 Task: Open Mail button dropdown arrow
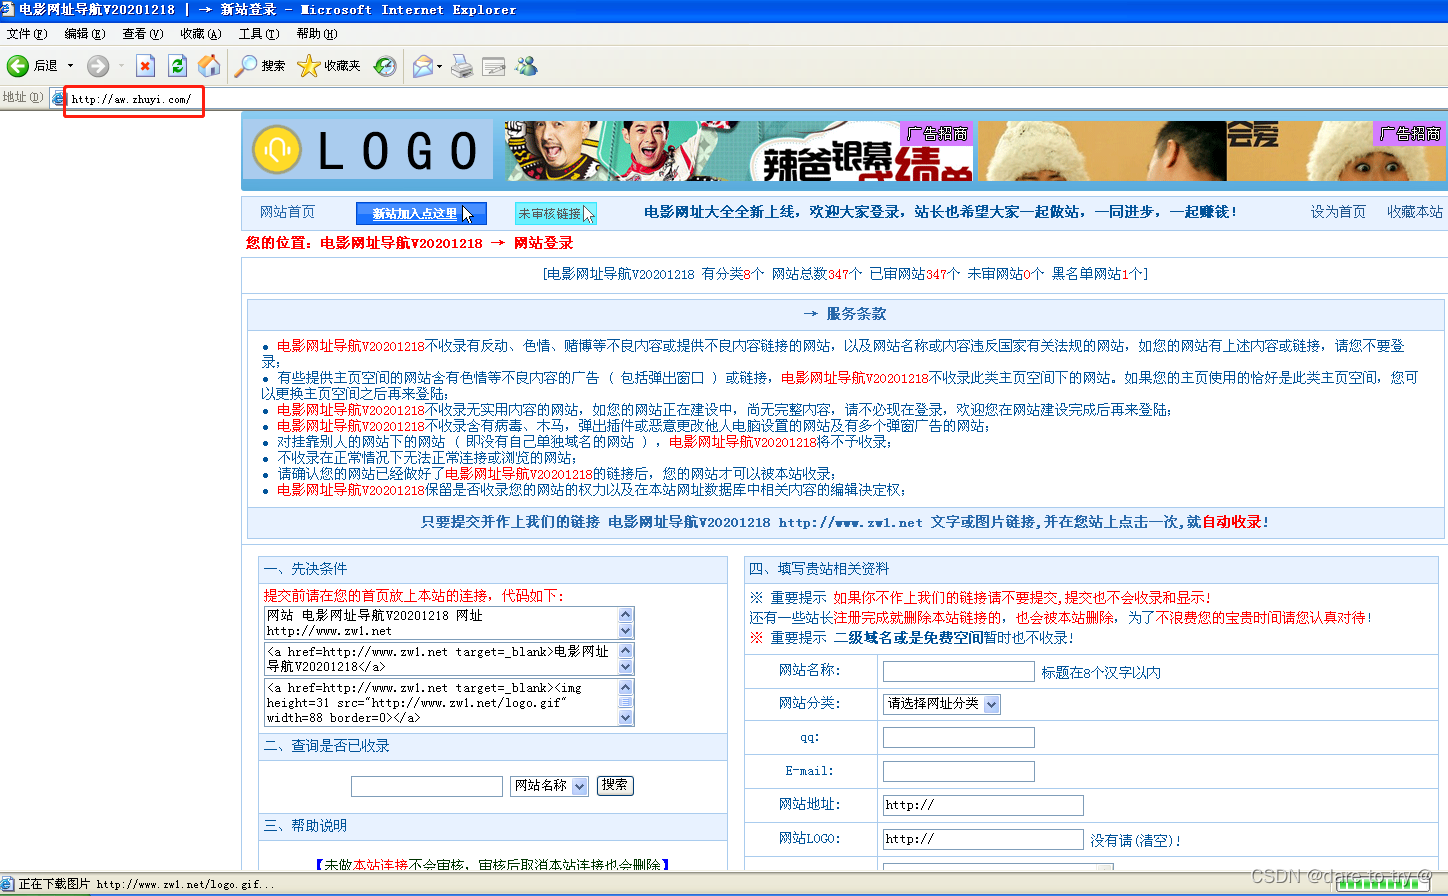coord(440,66)
